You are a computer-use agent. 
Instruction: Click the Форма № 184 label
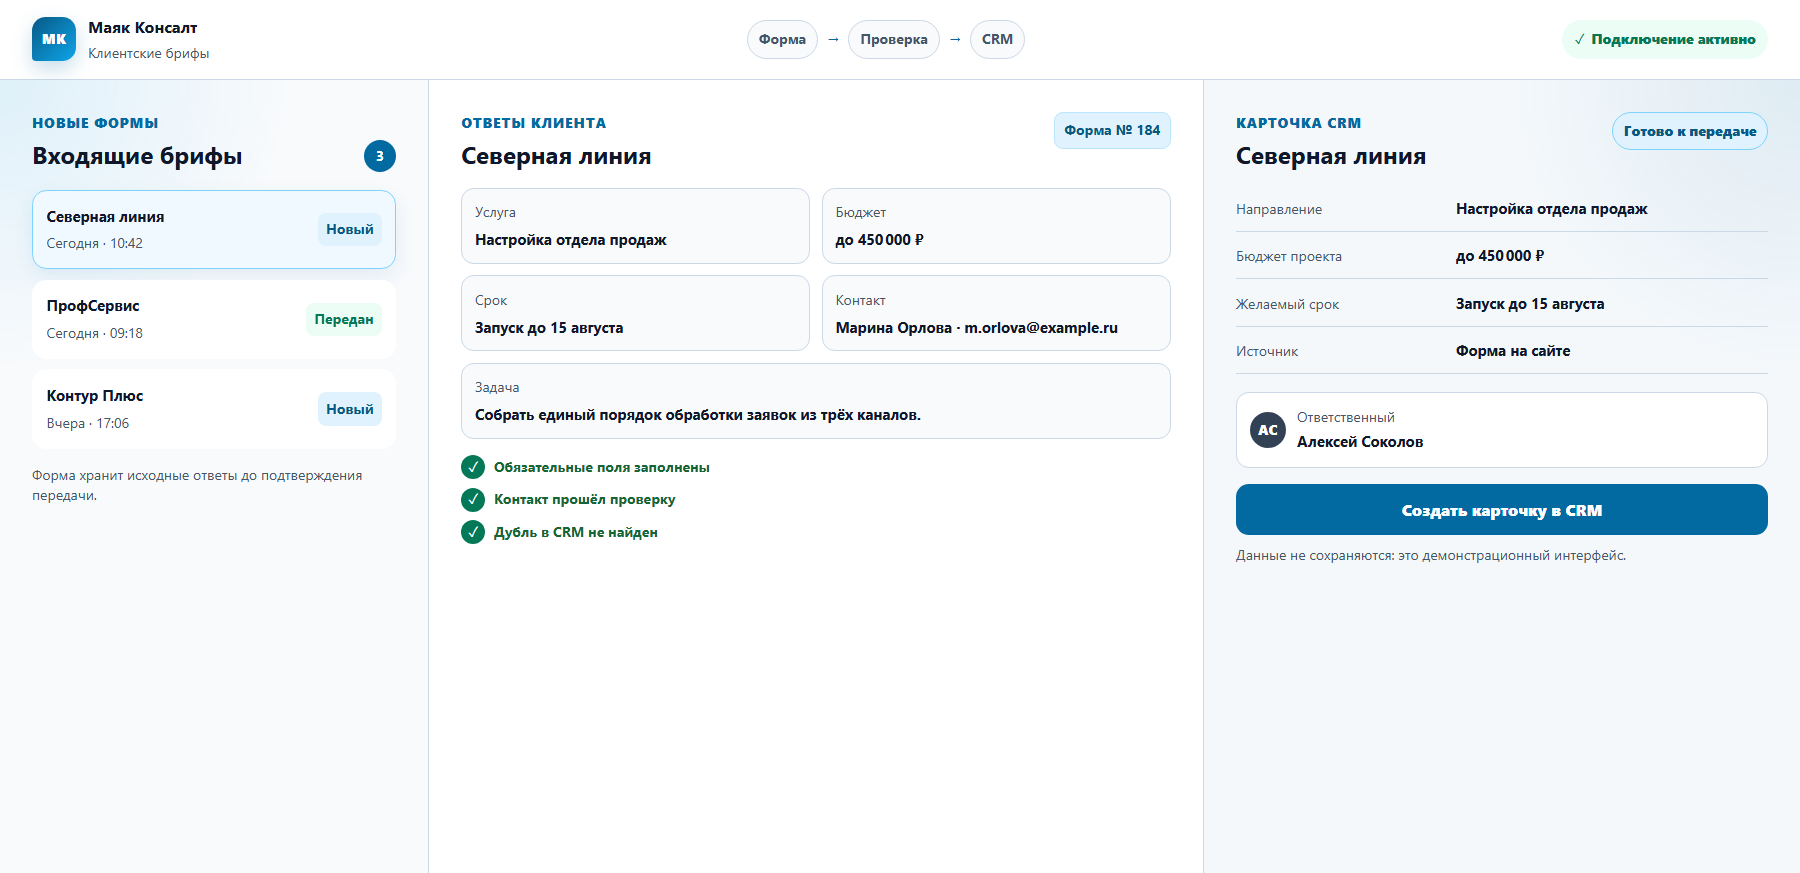1112,130
